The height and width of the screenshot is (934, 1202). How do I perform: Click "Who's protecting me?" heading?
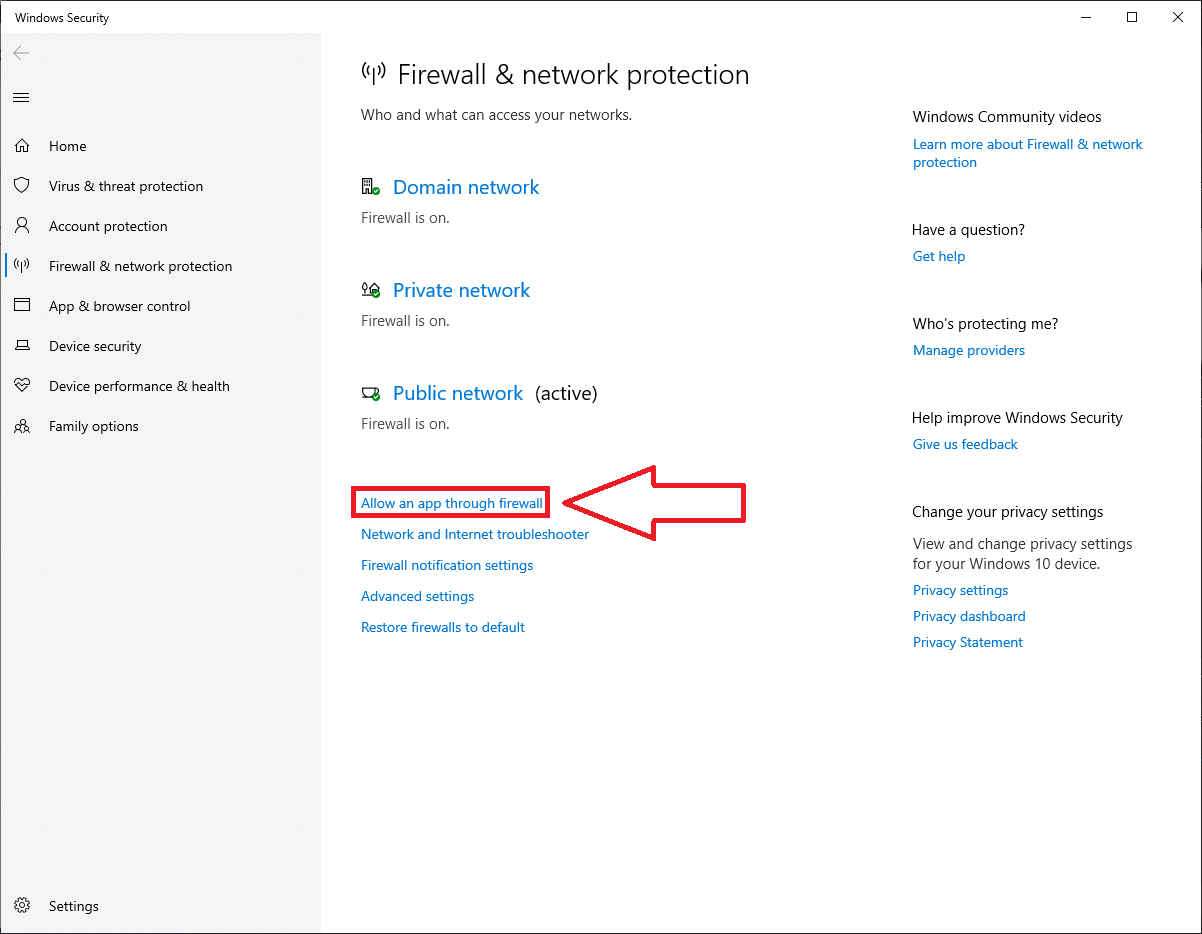pos(985,324)
